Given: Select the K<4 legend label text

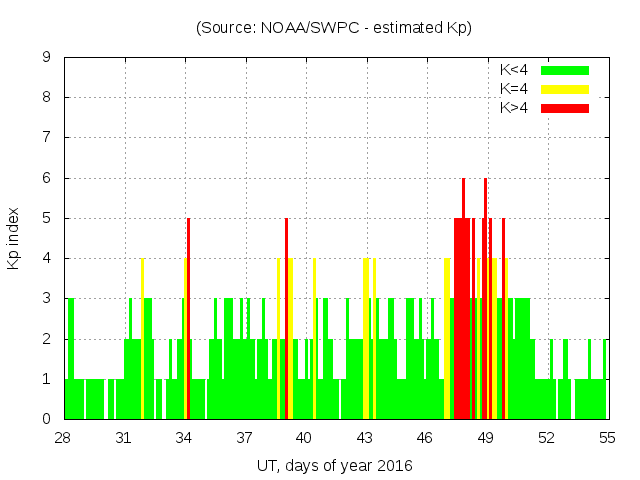Looking at the screenshot, I should tap(515, 70).
